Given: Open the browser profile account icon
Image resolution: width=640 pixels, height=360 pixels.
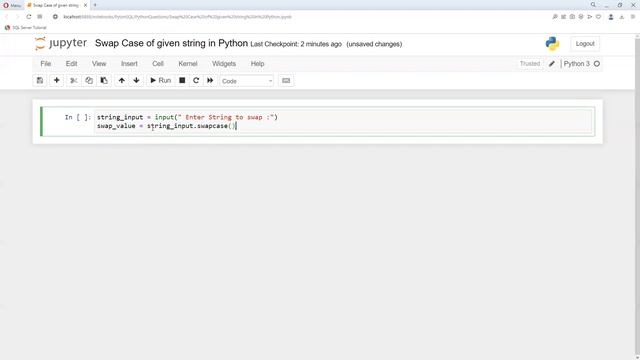Looking at the screenshot, I should [x=611, y=17].
